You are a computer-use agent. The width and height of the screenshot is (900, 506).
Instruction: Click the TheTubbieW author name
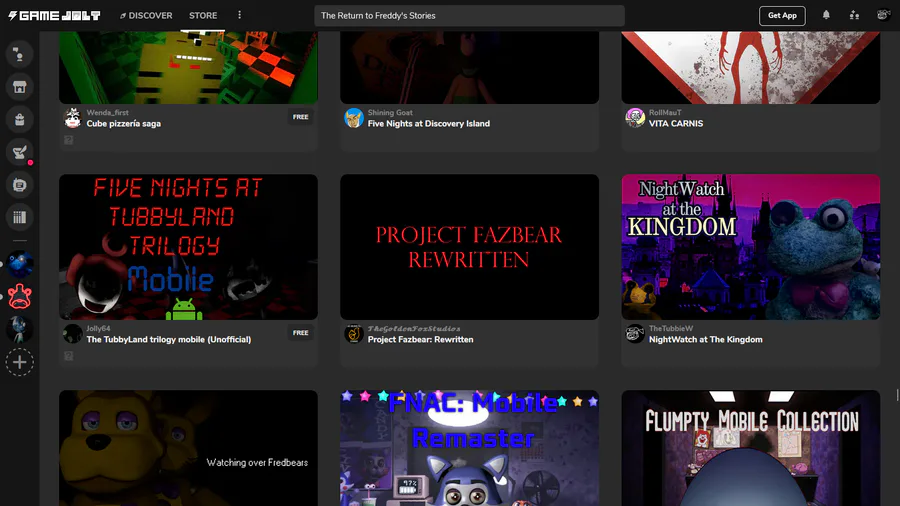(671, 329)
